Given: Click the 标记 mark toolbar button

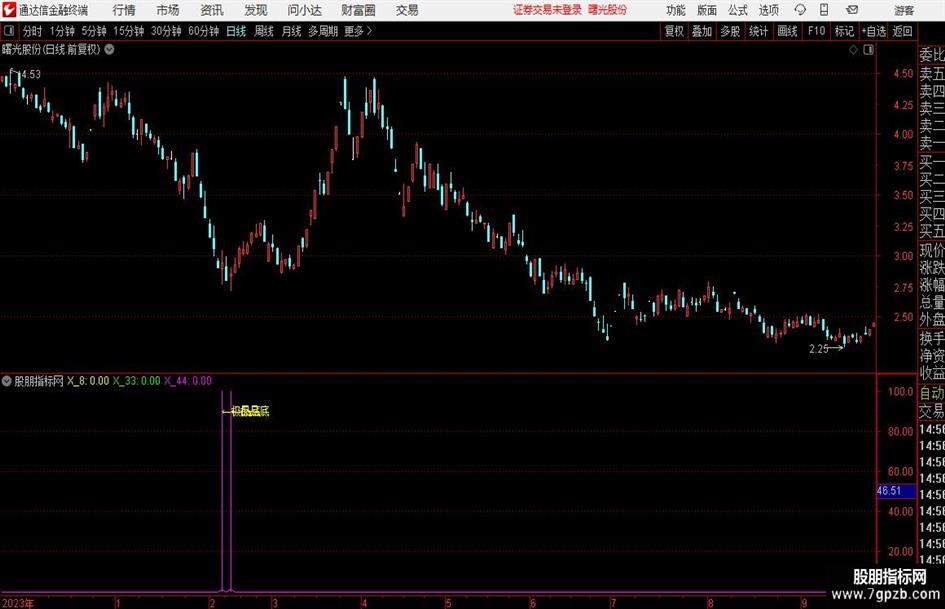Looking at the screenshot, I should (x=844, y=31).
